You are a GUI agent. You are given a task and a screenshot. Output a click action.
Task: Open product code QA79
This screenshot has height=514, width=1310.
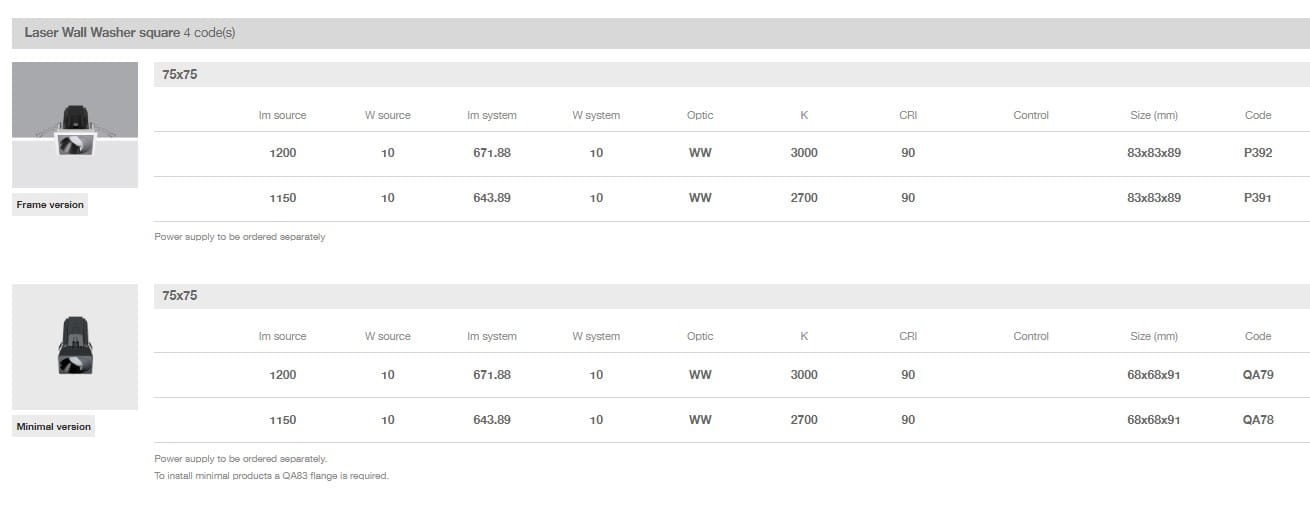click(x=1258, y=375)
